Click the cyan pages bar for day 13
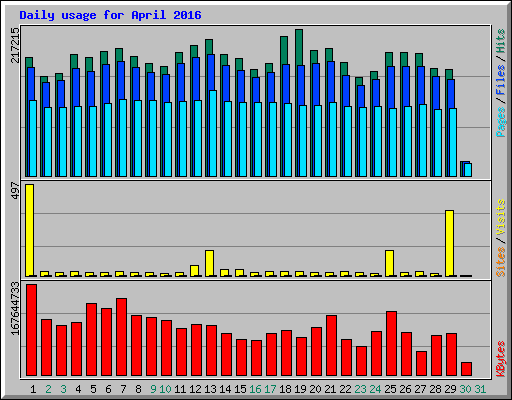 click(213, 133)
